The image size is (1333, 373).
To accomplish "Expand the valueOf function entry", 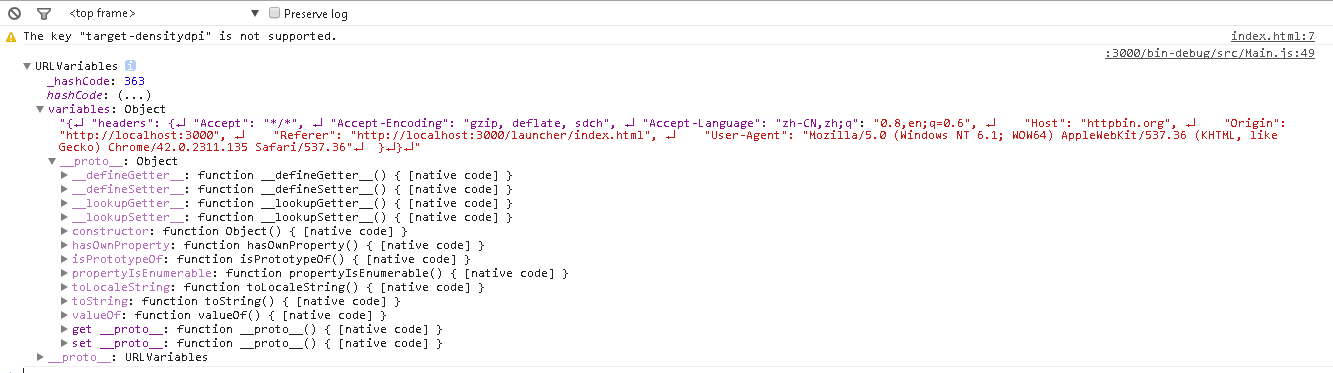I will tap(65, 315).
